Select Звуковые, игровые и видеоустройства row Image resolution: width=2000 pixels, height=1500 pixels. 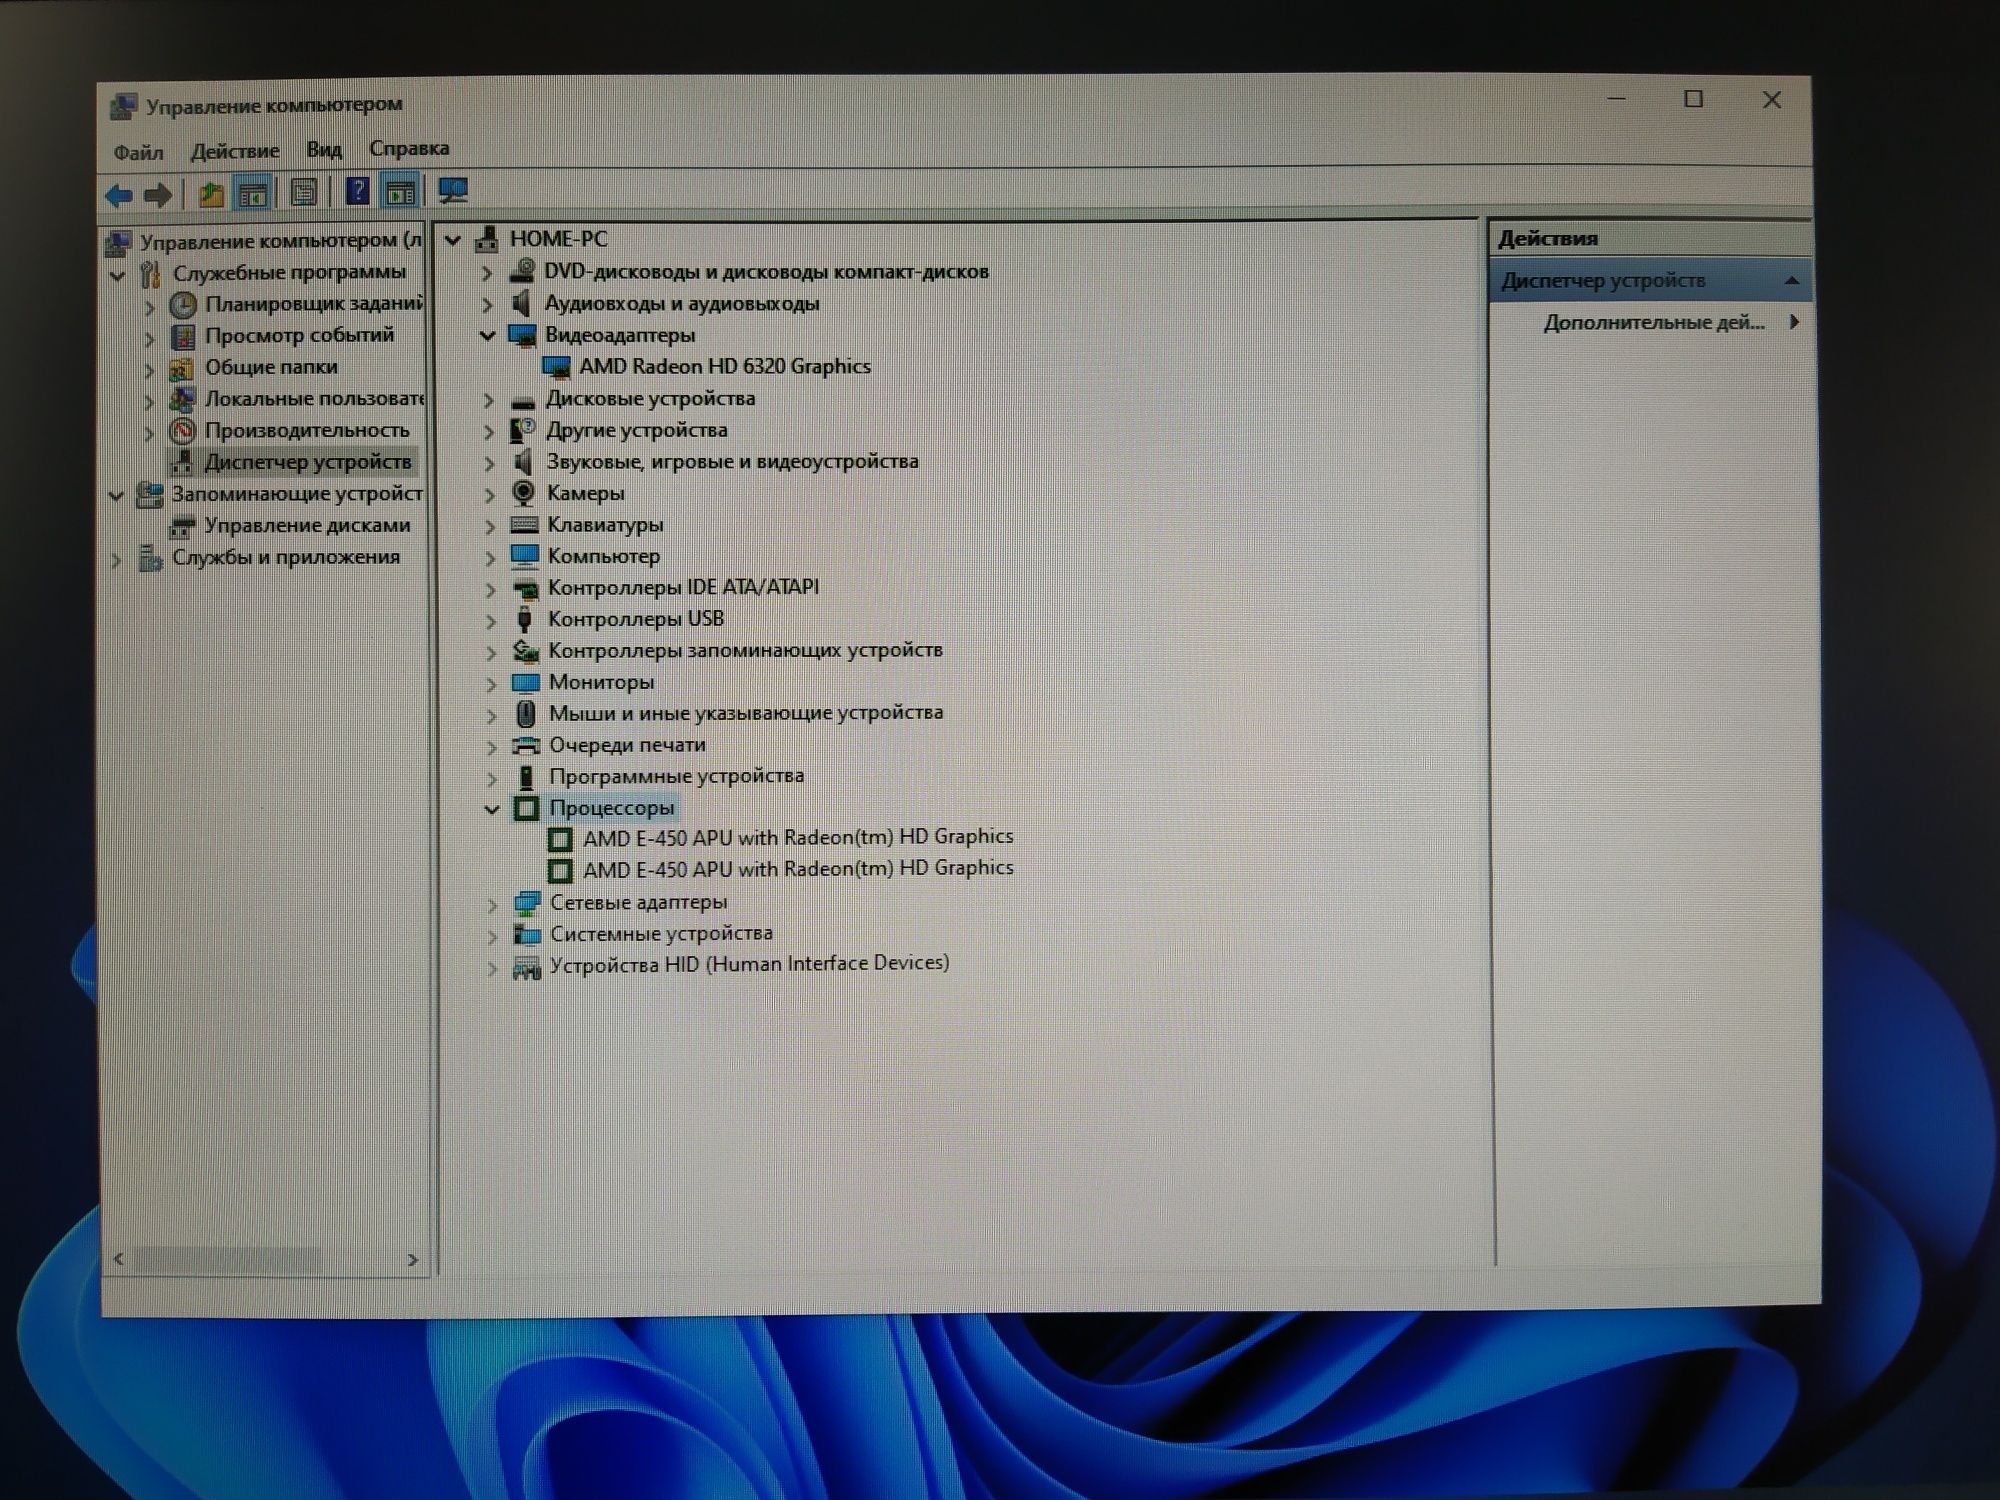(x=732, y=462)
